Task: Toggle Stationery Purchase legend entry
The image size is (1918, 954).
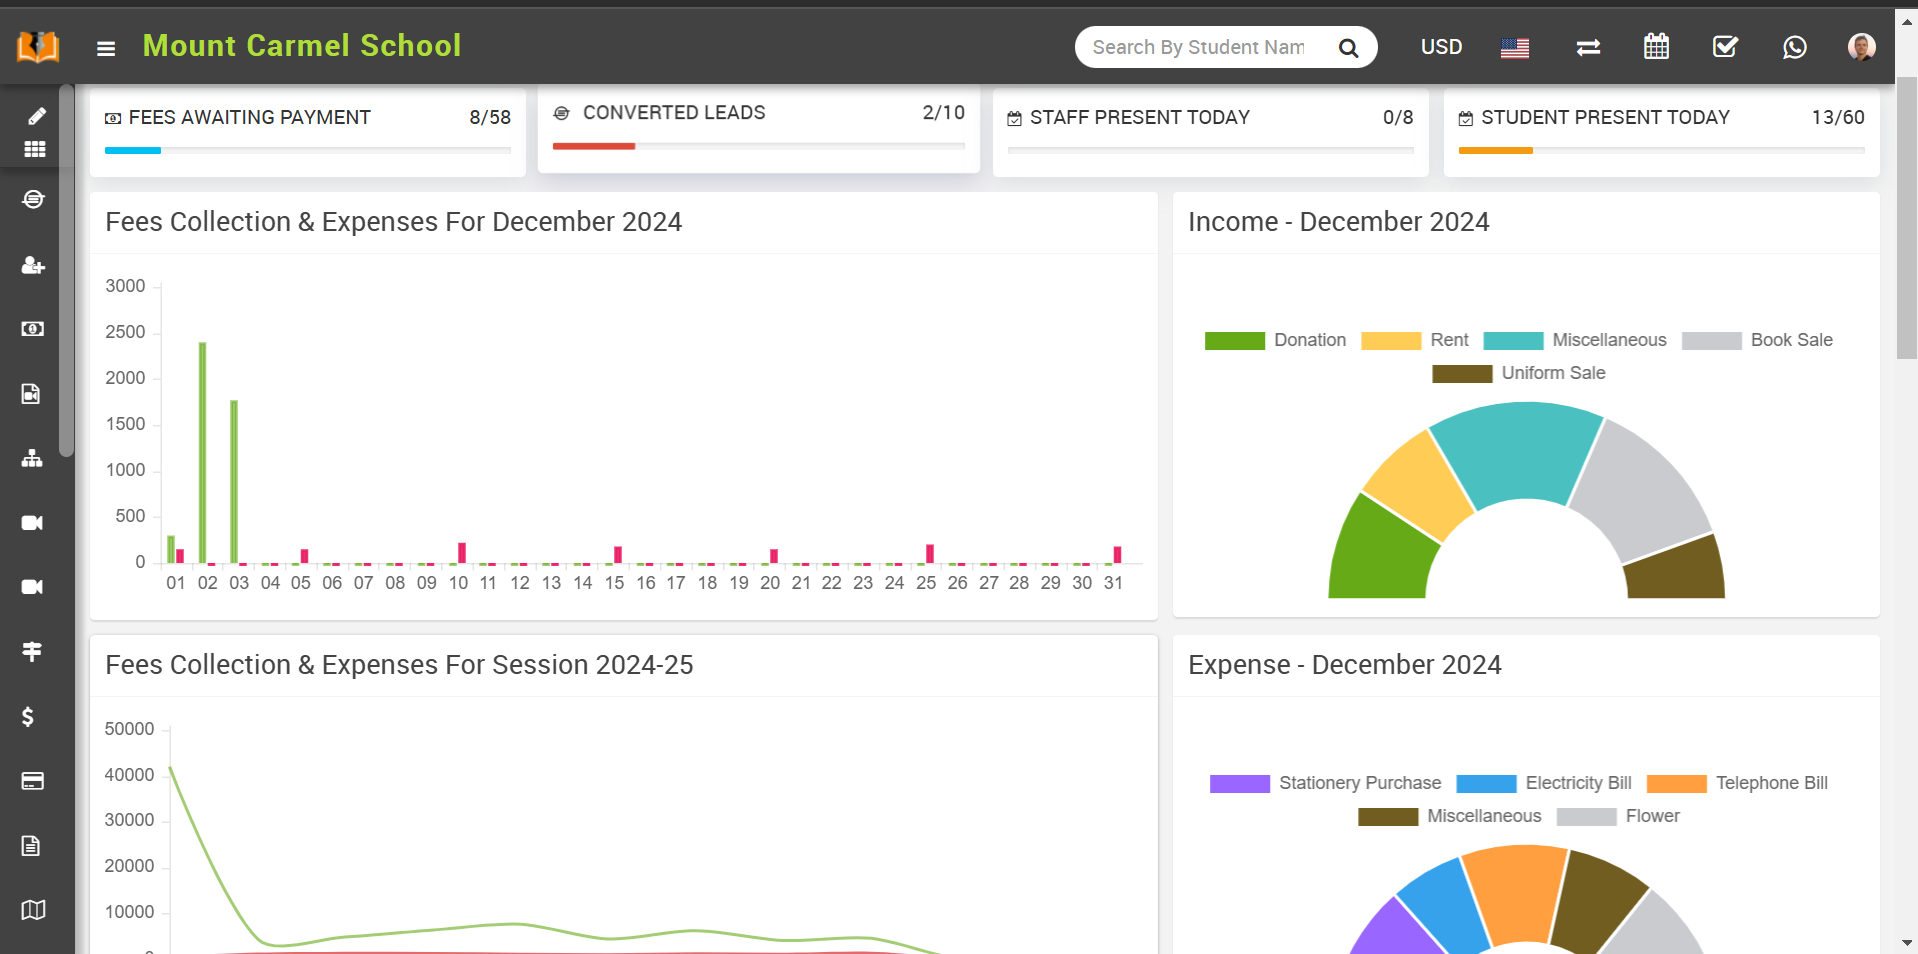Action: (x=1325, y=783)
